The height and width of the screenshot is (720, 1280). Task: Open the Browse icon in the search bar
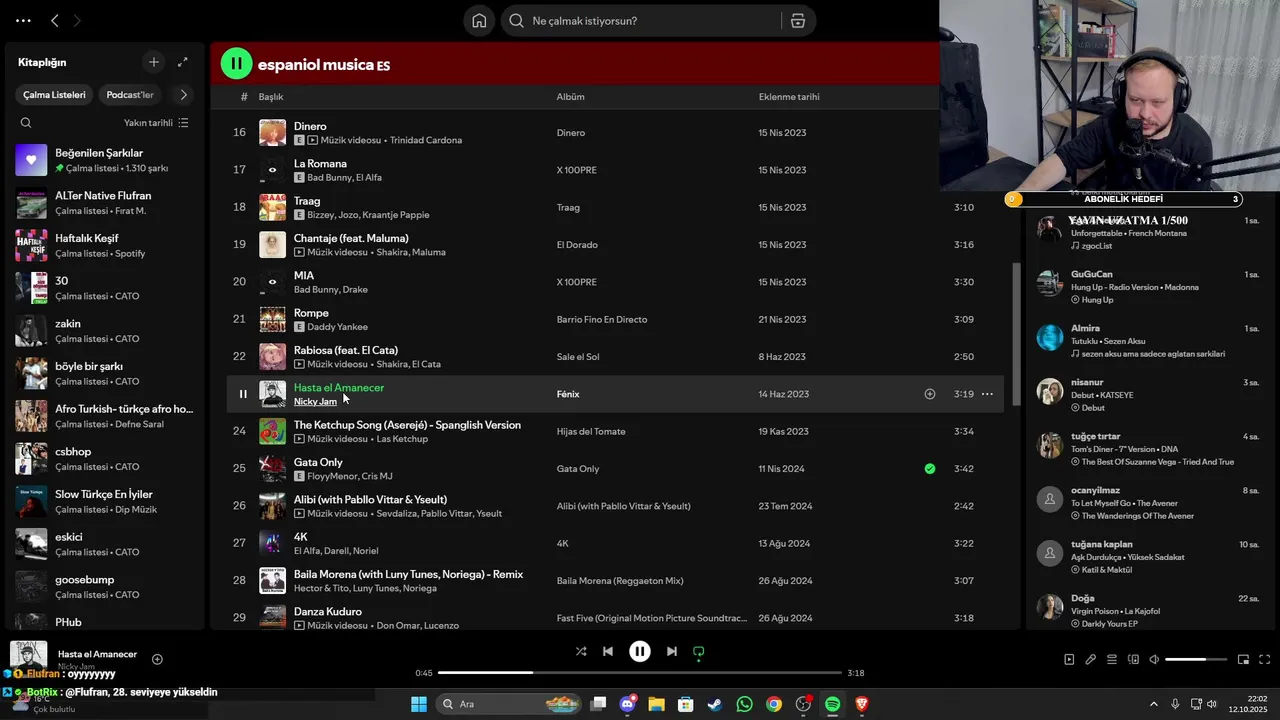point(797,21)
